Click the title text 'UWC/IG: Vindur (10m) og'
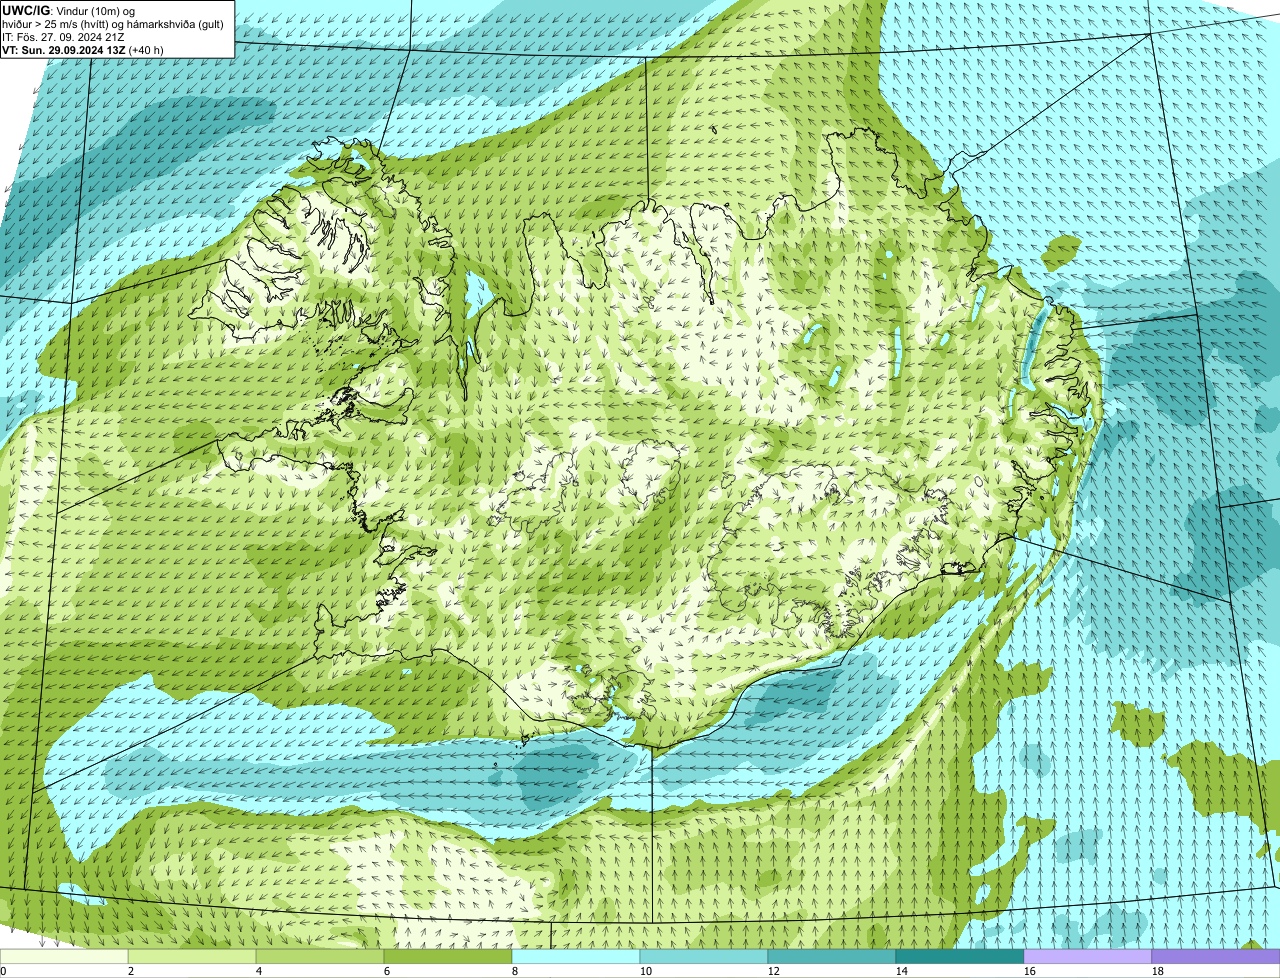Image resolution: width=1280 pixels, height=978 pixels. [69, 11]
